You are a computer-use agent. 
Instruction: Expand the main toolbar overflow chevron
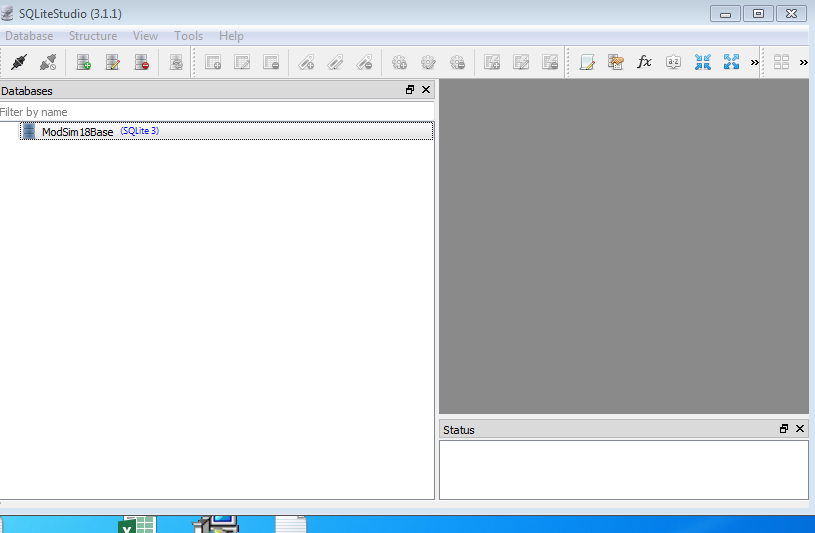755,62
